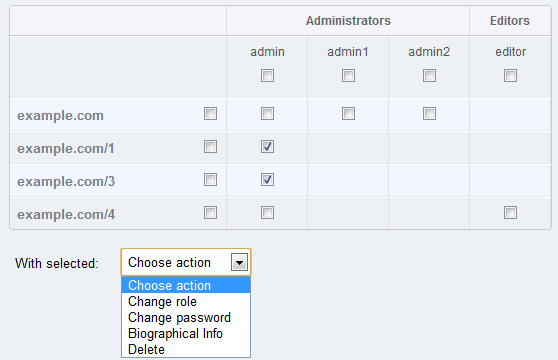This screenshot has height=360, width=558.
Task: Uncheck admin on example.com/1
Action: pyautogui.click(x=267, y=147)
